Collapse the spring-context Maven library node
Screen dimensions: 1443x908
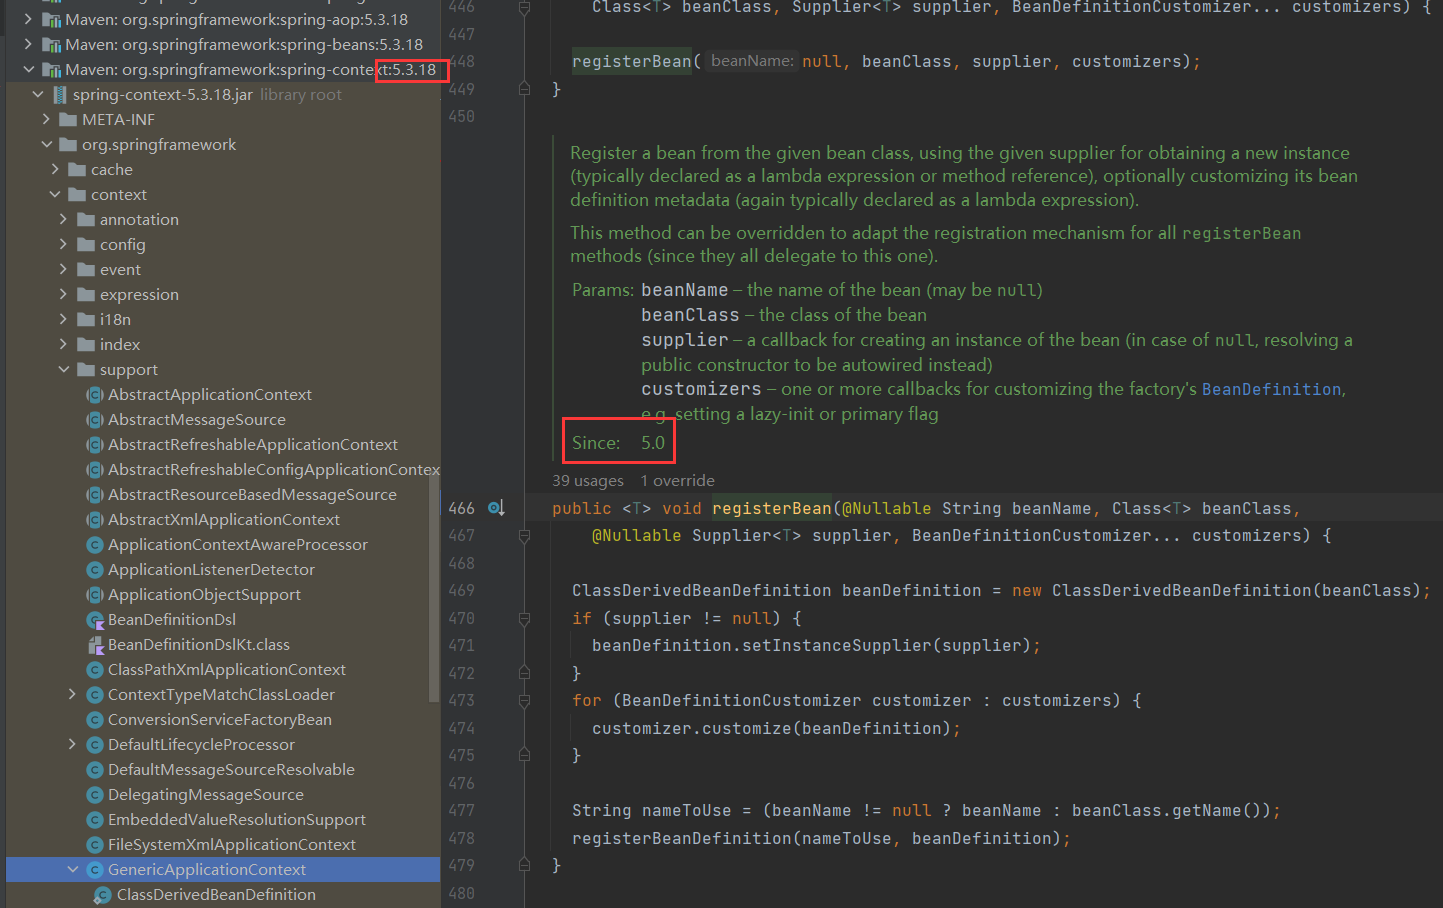click(x=28, y=69)
